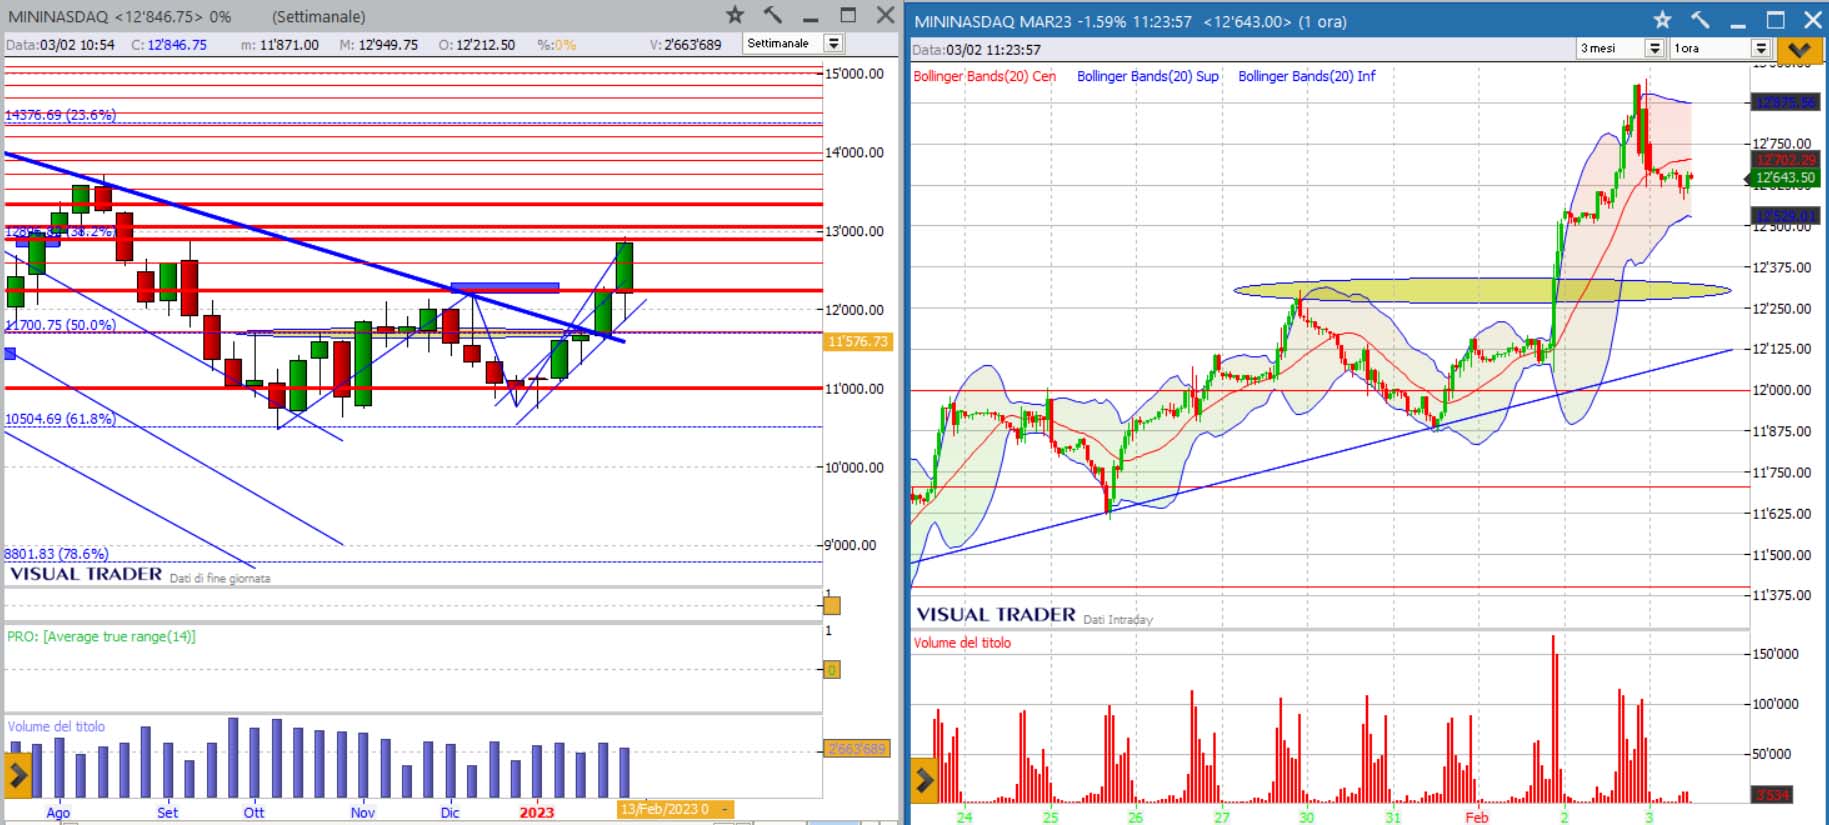Click the O: 12'212.50 open value
The height and width of the screenshot is (825, 1829).
click(x=477, y=45)
